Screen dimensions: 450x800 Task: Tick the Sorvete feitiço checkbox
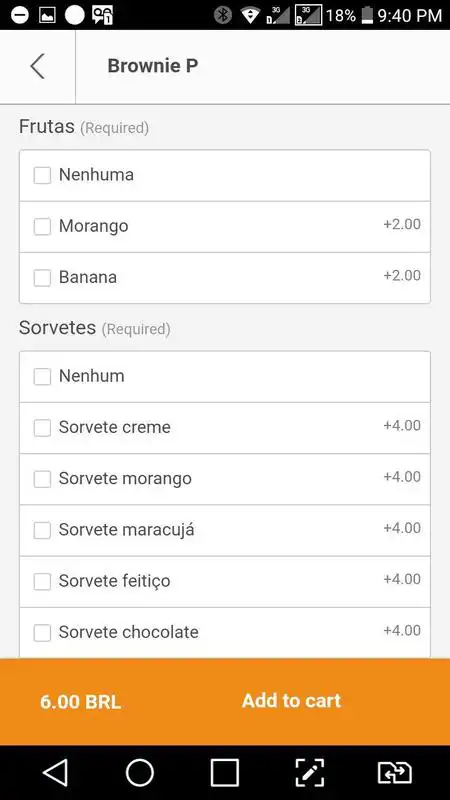click(42, 582)
